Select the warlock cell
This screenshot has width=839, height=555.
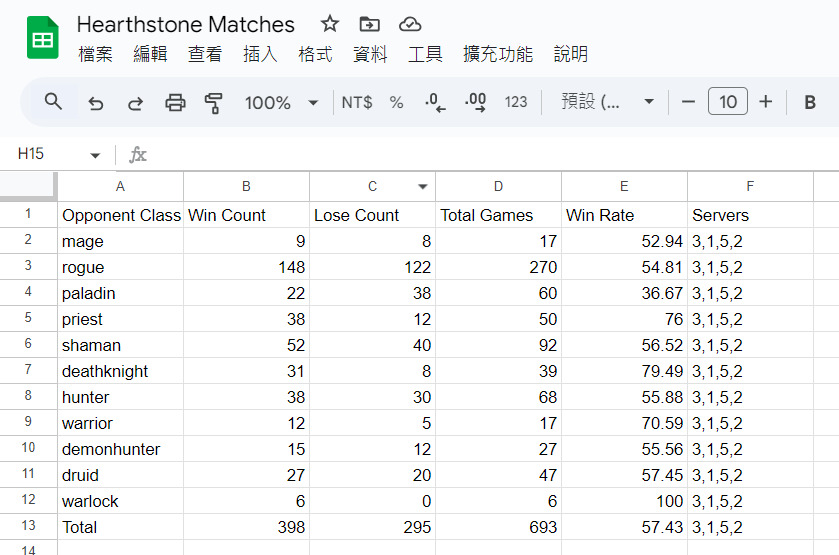click(x=120, y=501)
